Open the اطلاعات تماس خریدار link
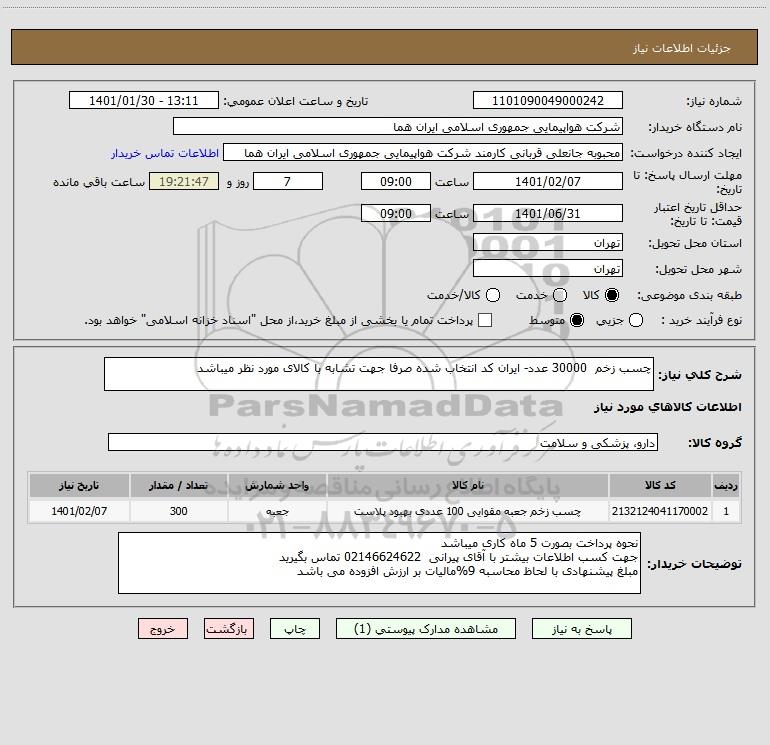This screenshot has height=745, width=770. click(165, 153)
